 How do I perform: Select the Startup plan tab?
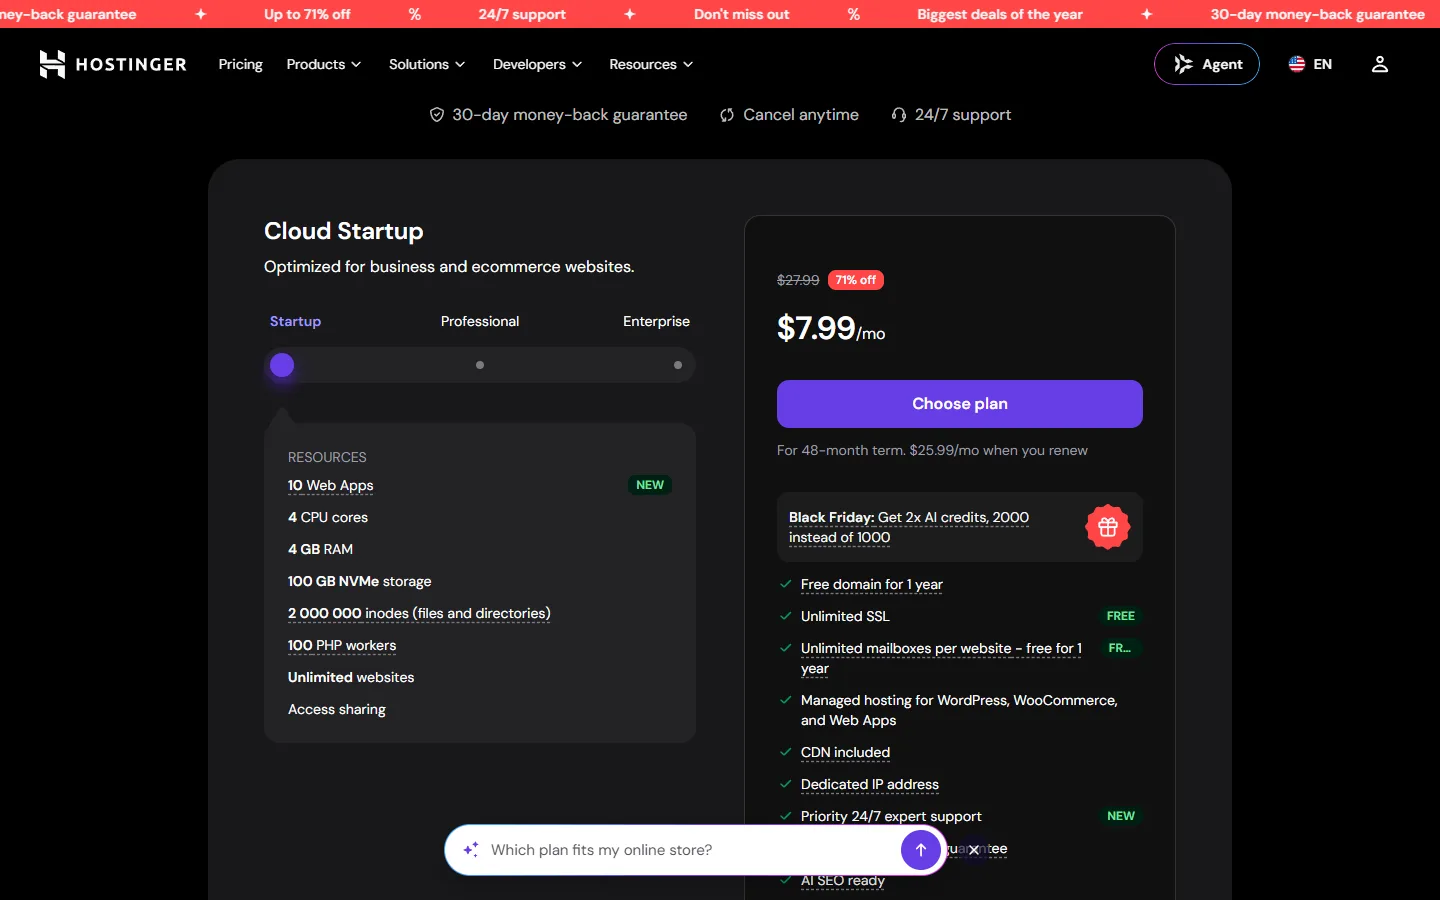pyautogui.click(x=295, y=321)
